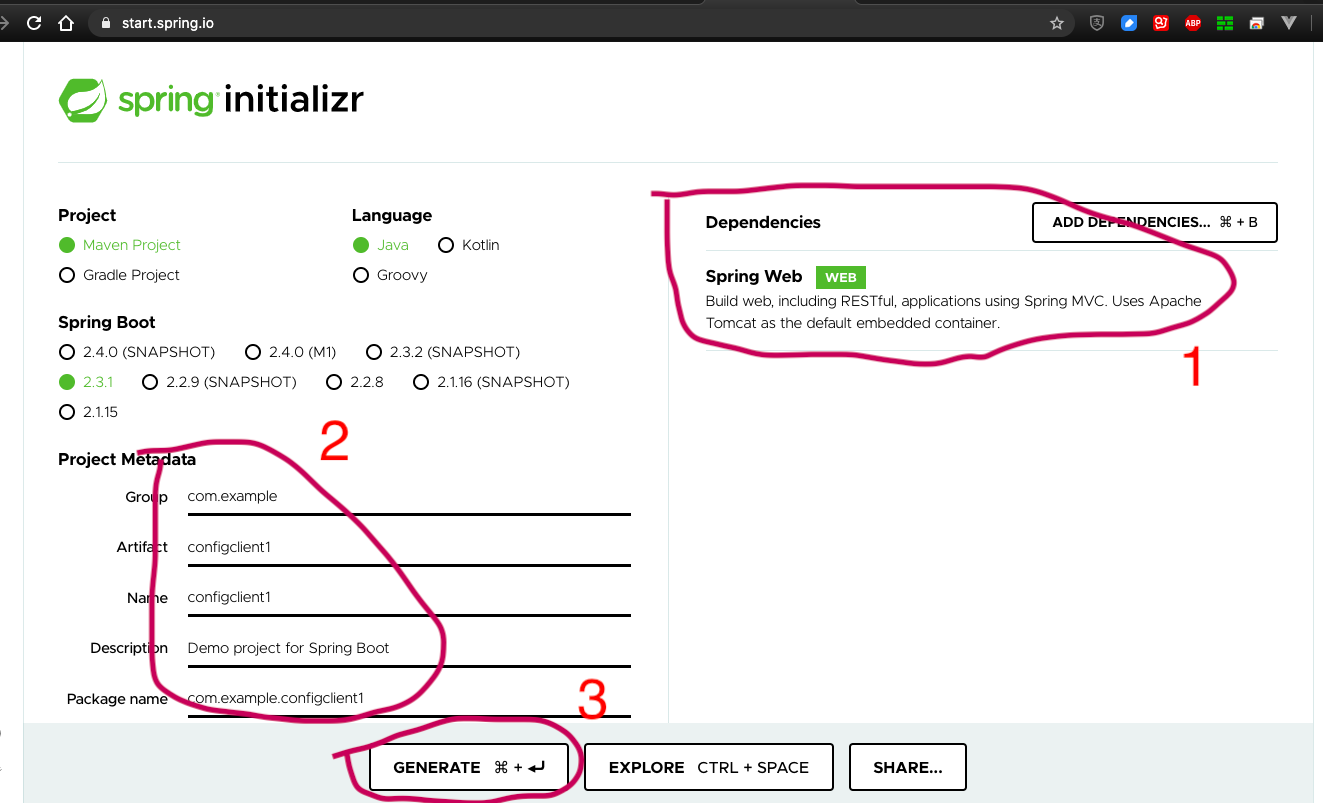Click the Explore button
The image size is (1323, 803).
(709, 768)
